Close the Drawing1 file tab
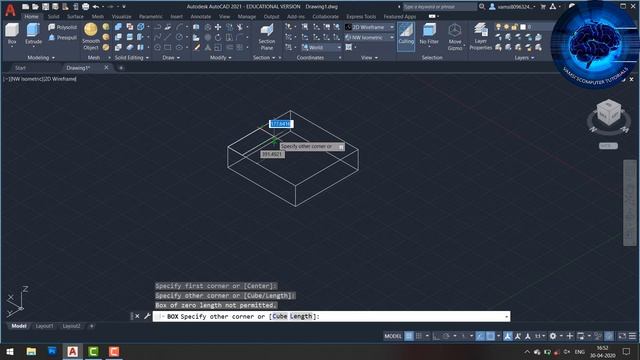Image resolution: width=640 pixels, height=360 pixels. click(x=107, y=68)
